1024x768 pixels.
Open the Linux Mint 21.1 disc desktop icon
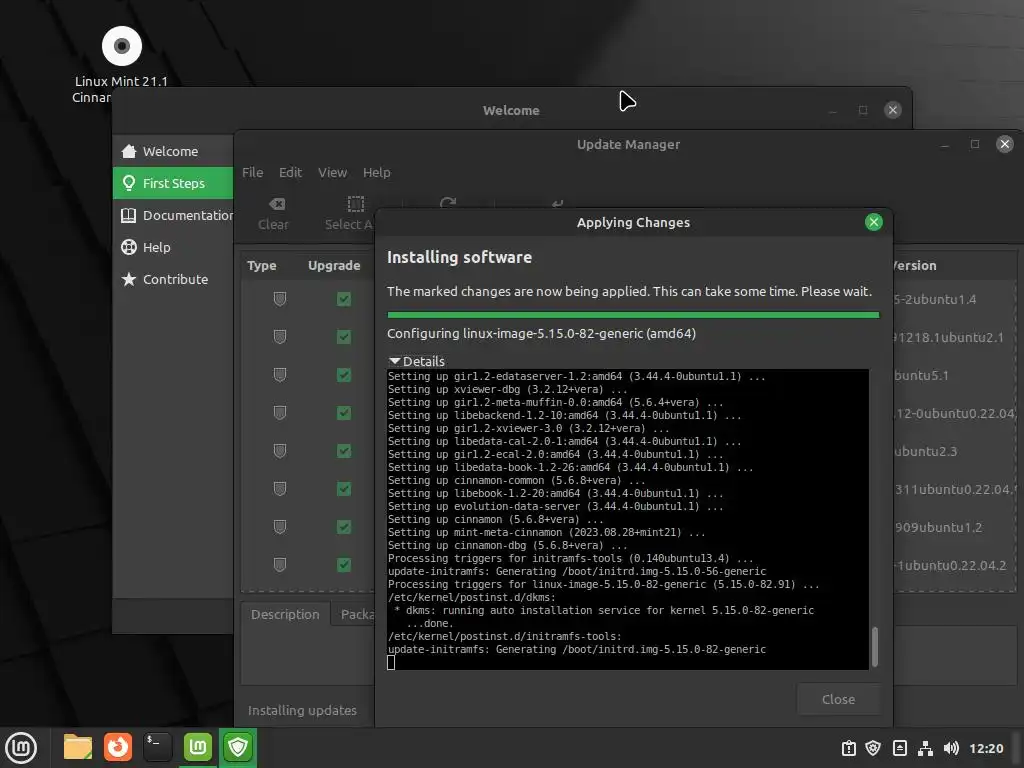[x=121, y=46]
